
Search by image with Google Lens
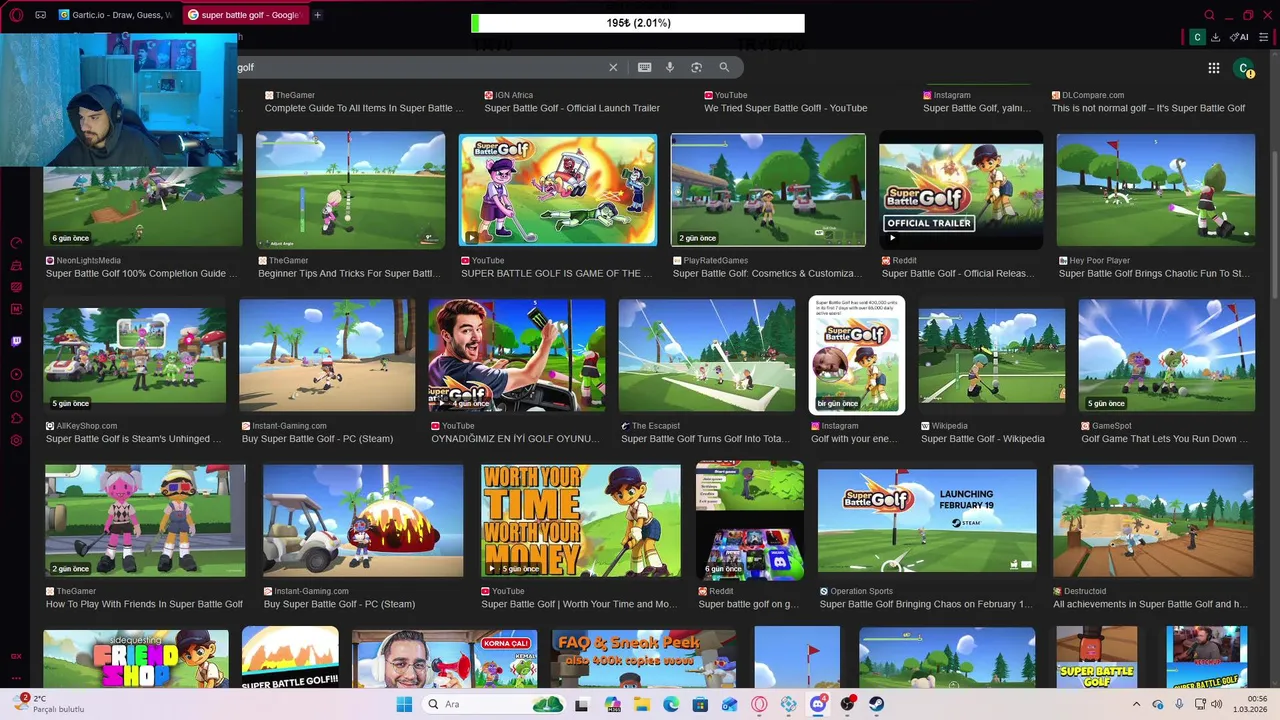(x=696, y=67)
